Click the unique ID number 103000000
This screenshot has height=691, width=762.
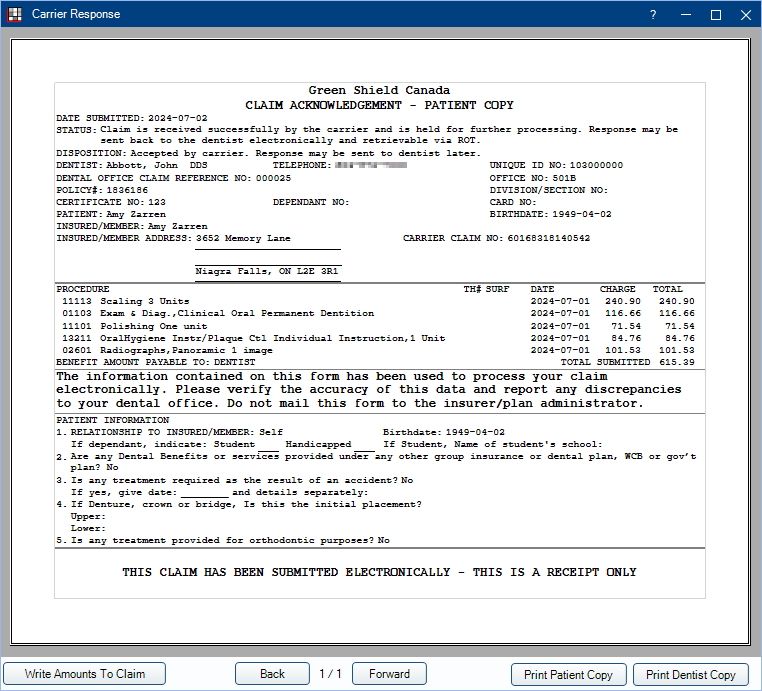596,165
